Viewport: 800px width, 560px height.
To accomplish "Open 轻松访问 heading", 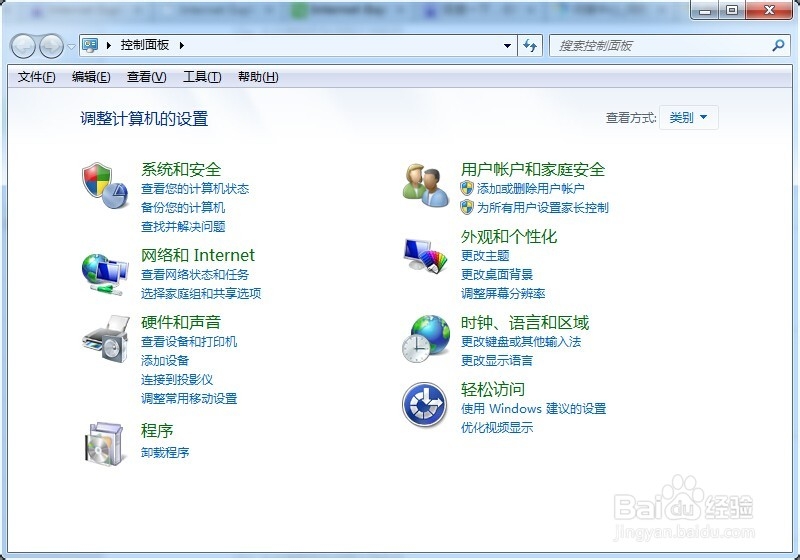I will (492, 390).
